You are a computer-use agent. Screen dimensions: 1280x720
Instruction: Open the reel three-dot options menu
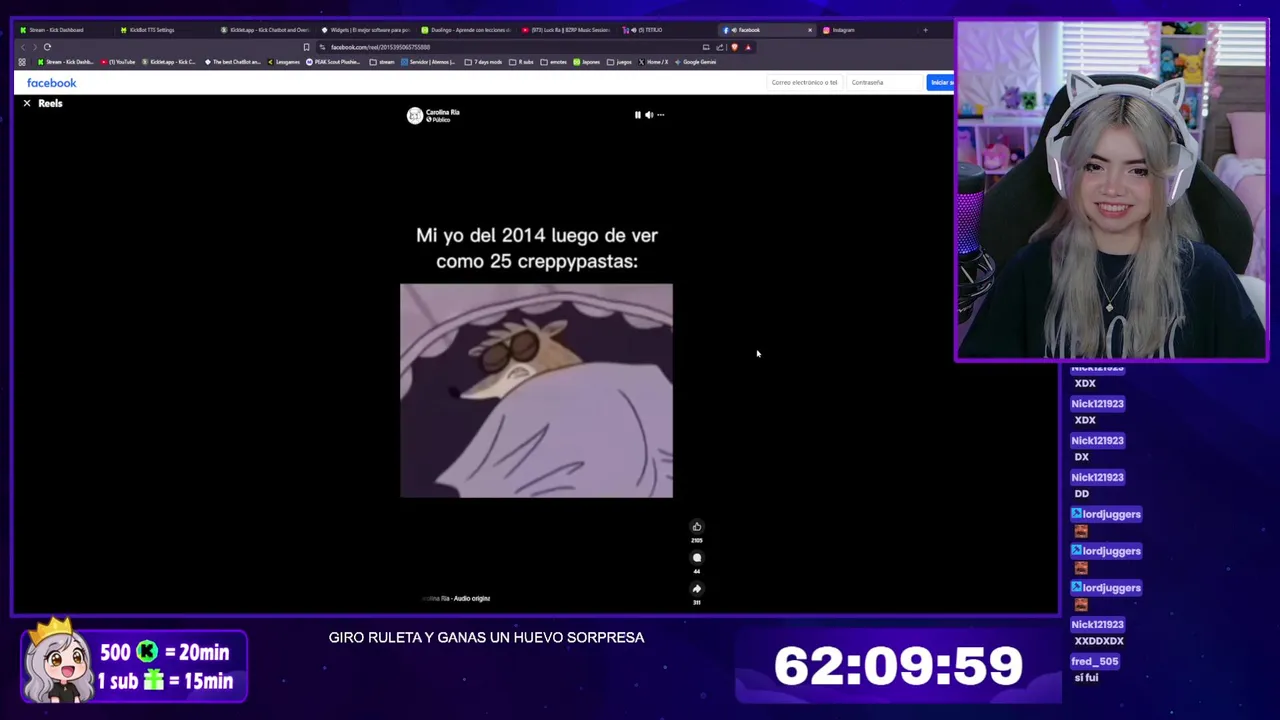(660, 115)
